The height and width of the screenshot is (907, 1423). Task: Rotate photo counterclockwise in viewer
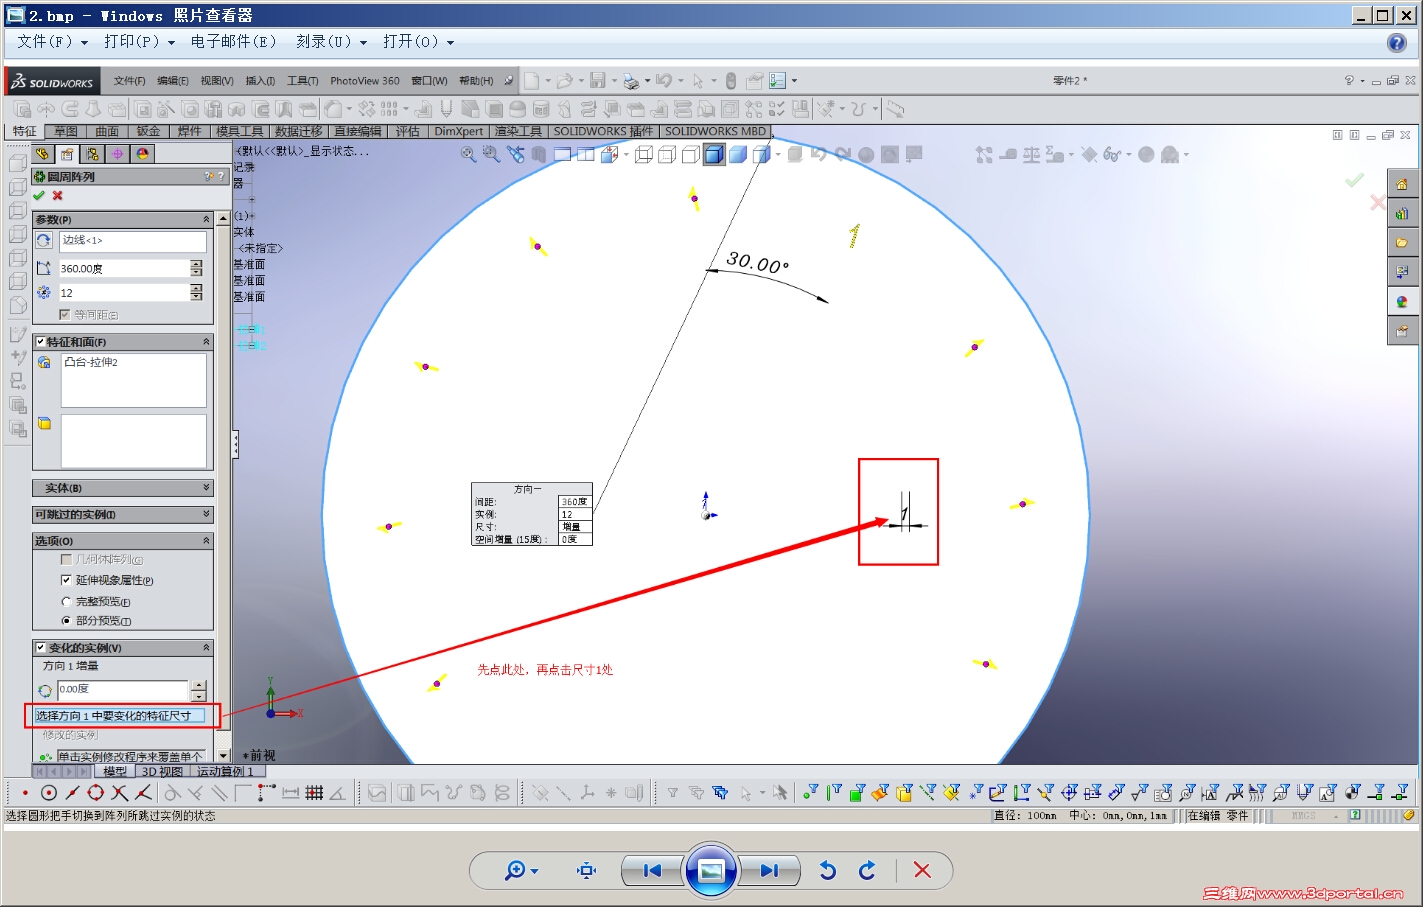tap(827, 871)
